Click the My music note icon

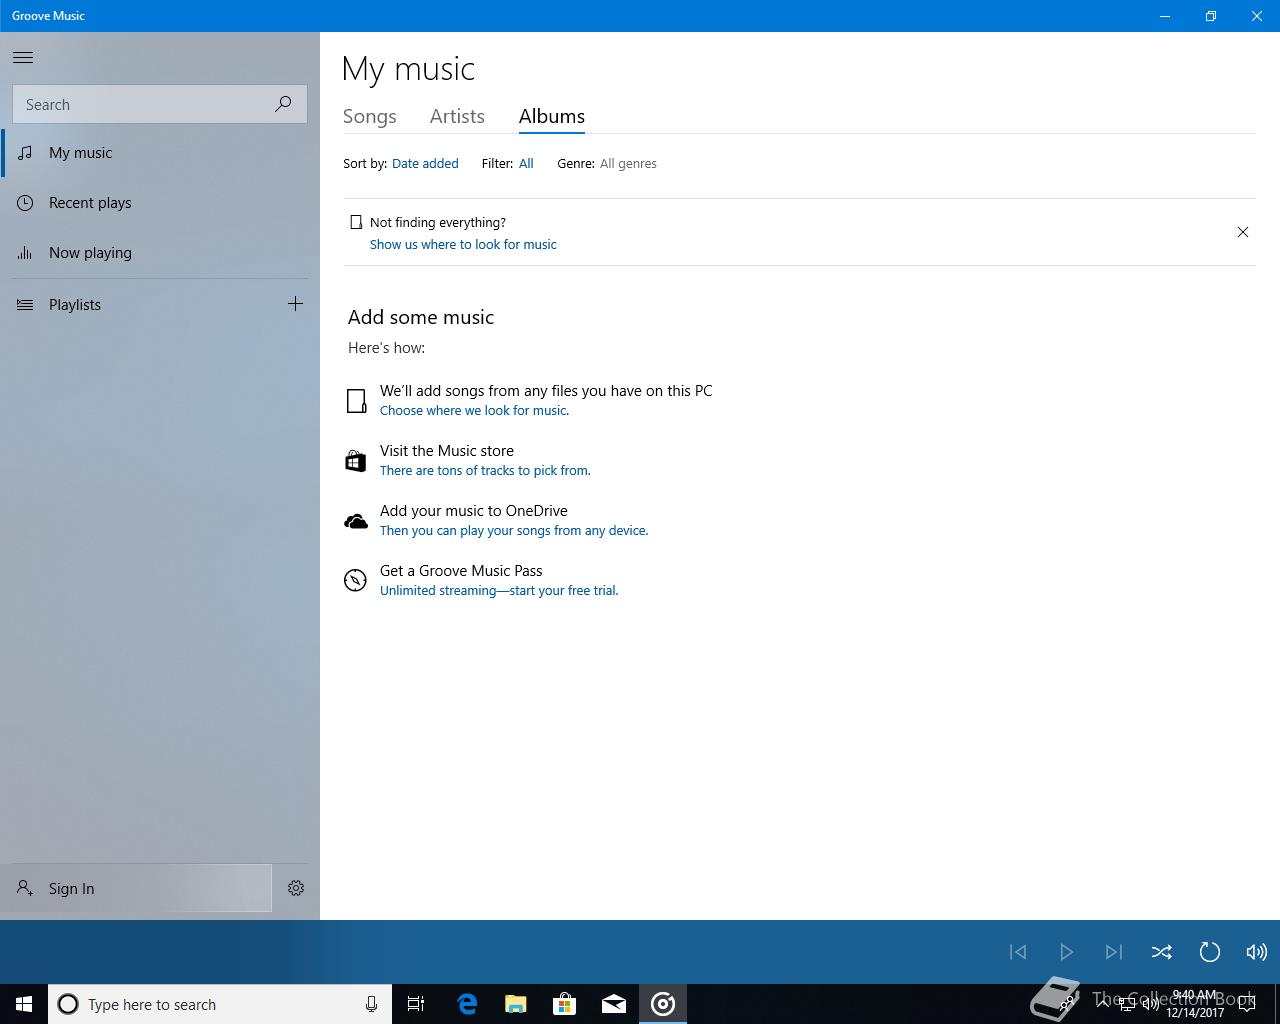(25, 153)
